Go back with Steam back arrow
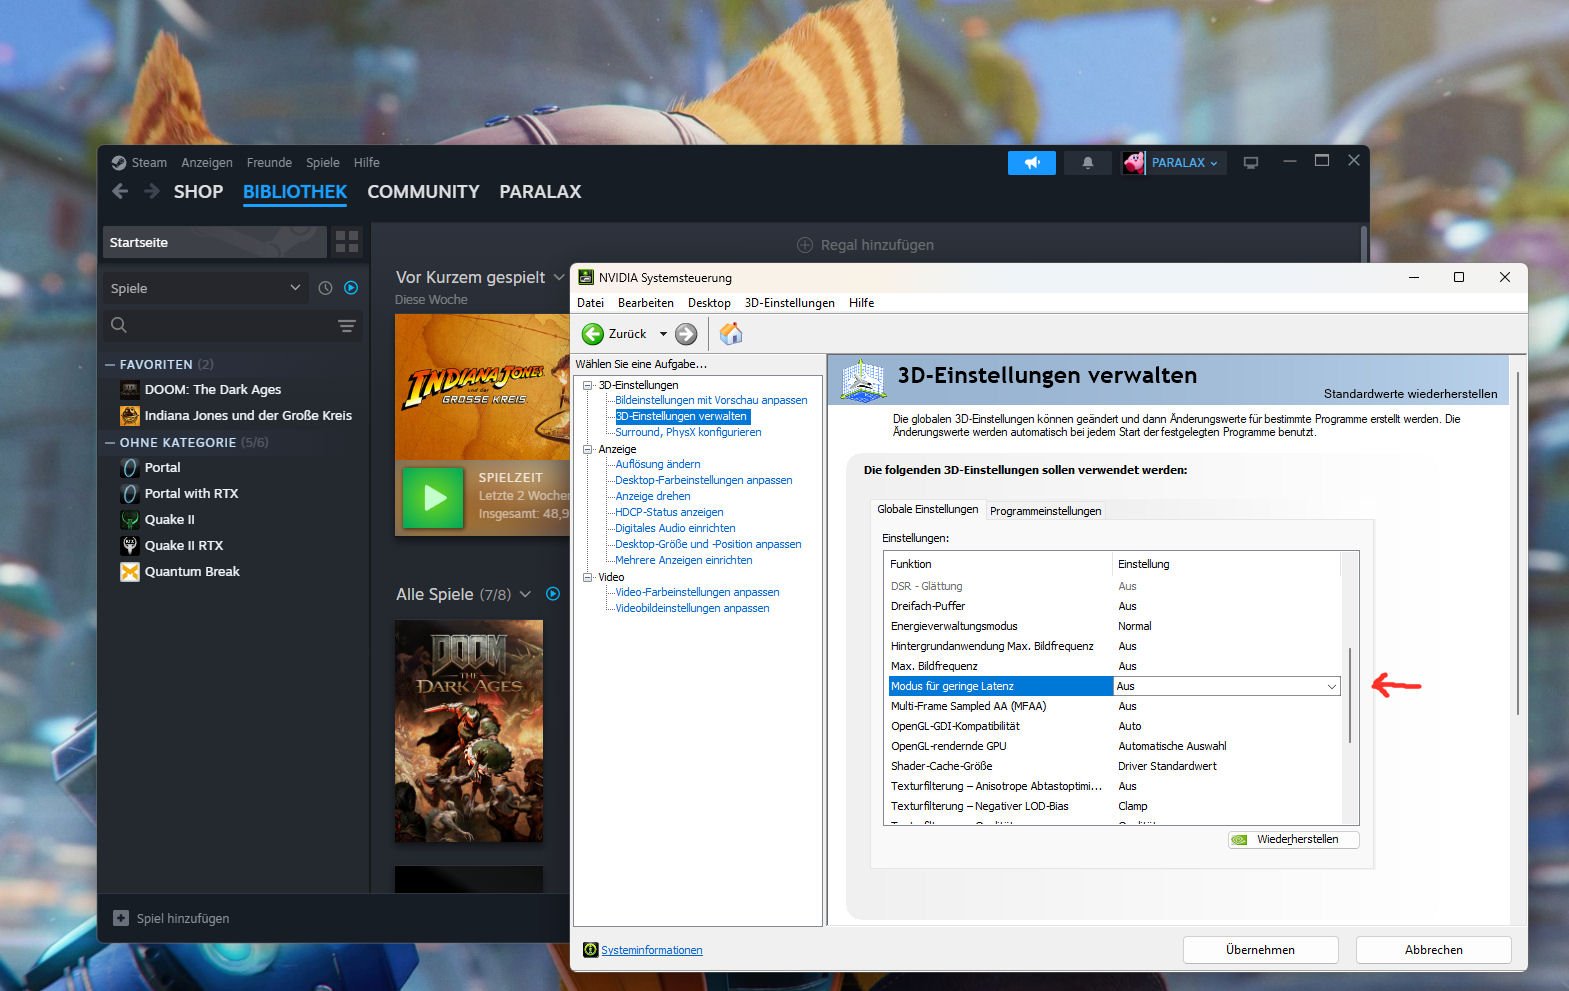This screenshot has height=991, width=1569. tap(120, 191)
